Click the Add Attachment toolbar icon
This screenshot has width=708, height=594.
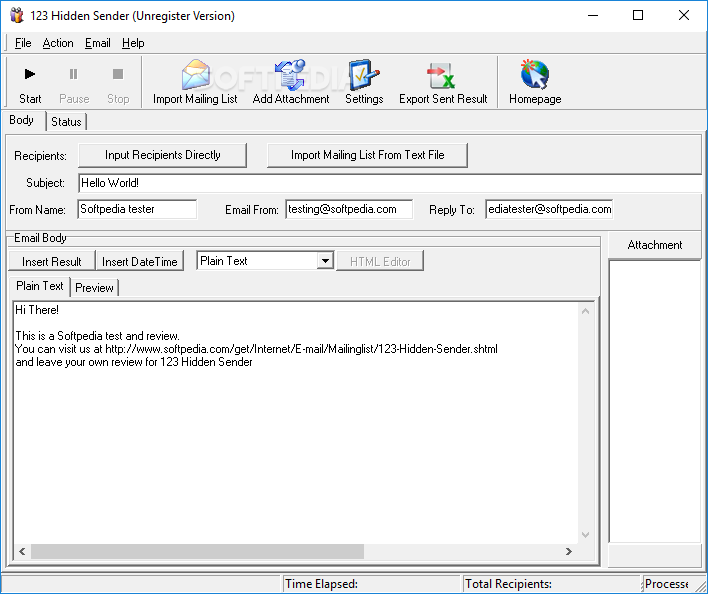[290, 74]
